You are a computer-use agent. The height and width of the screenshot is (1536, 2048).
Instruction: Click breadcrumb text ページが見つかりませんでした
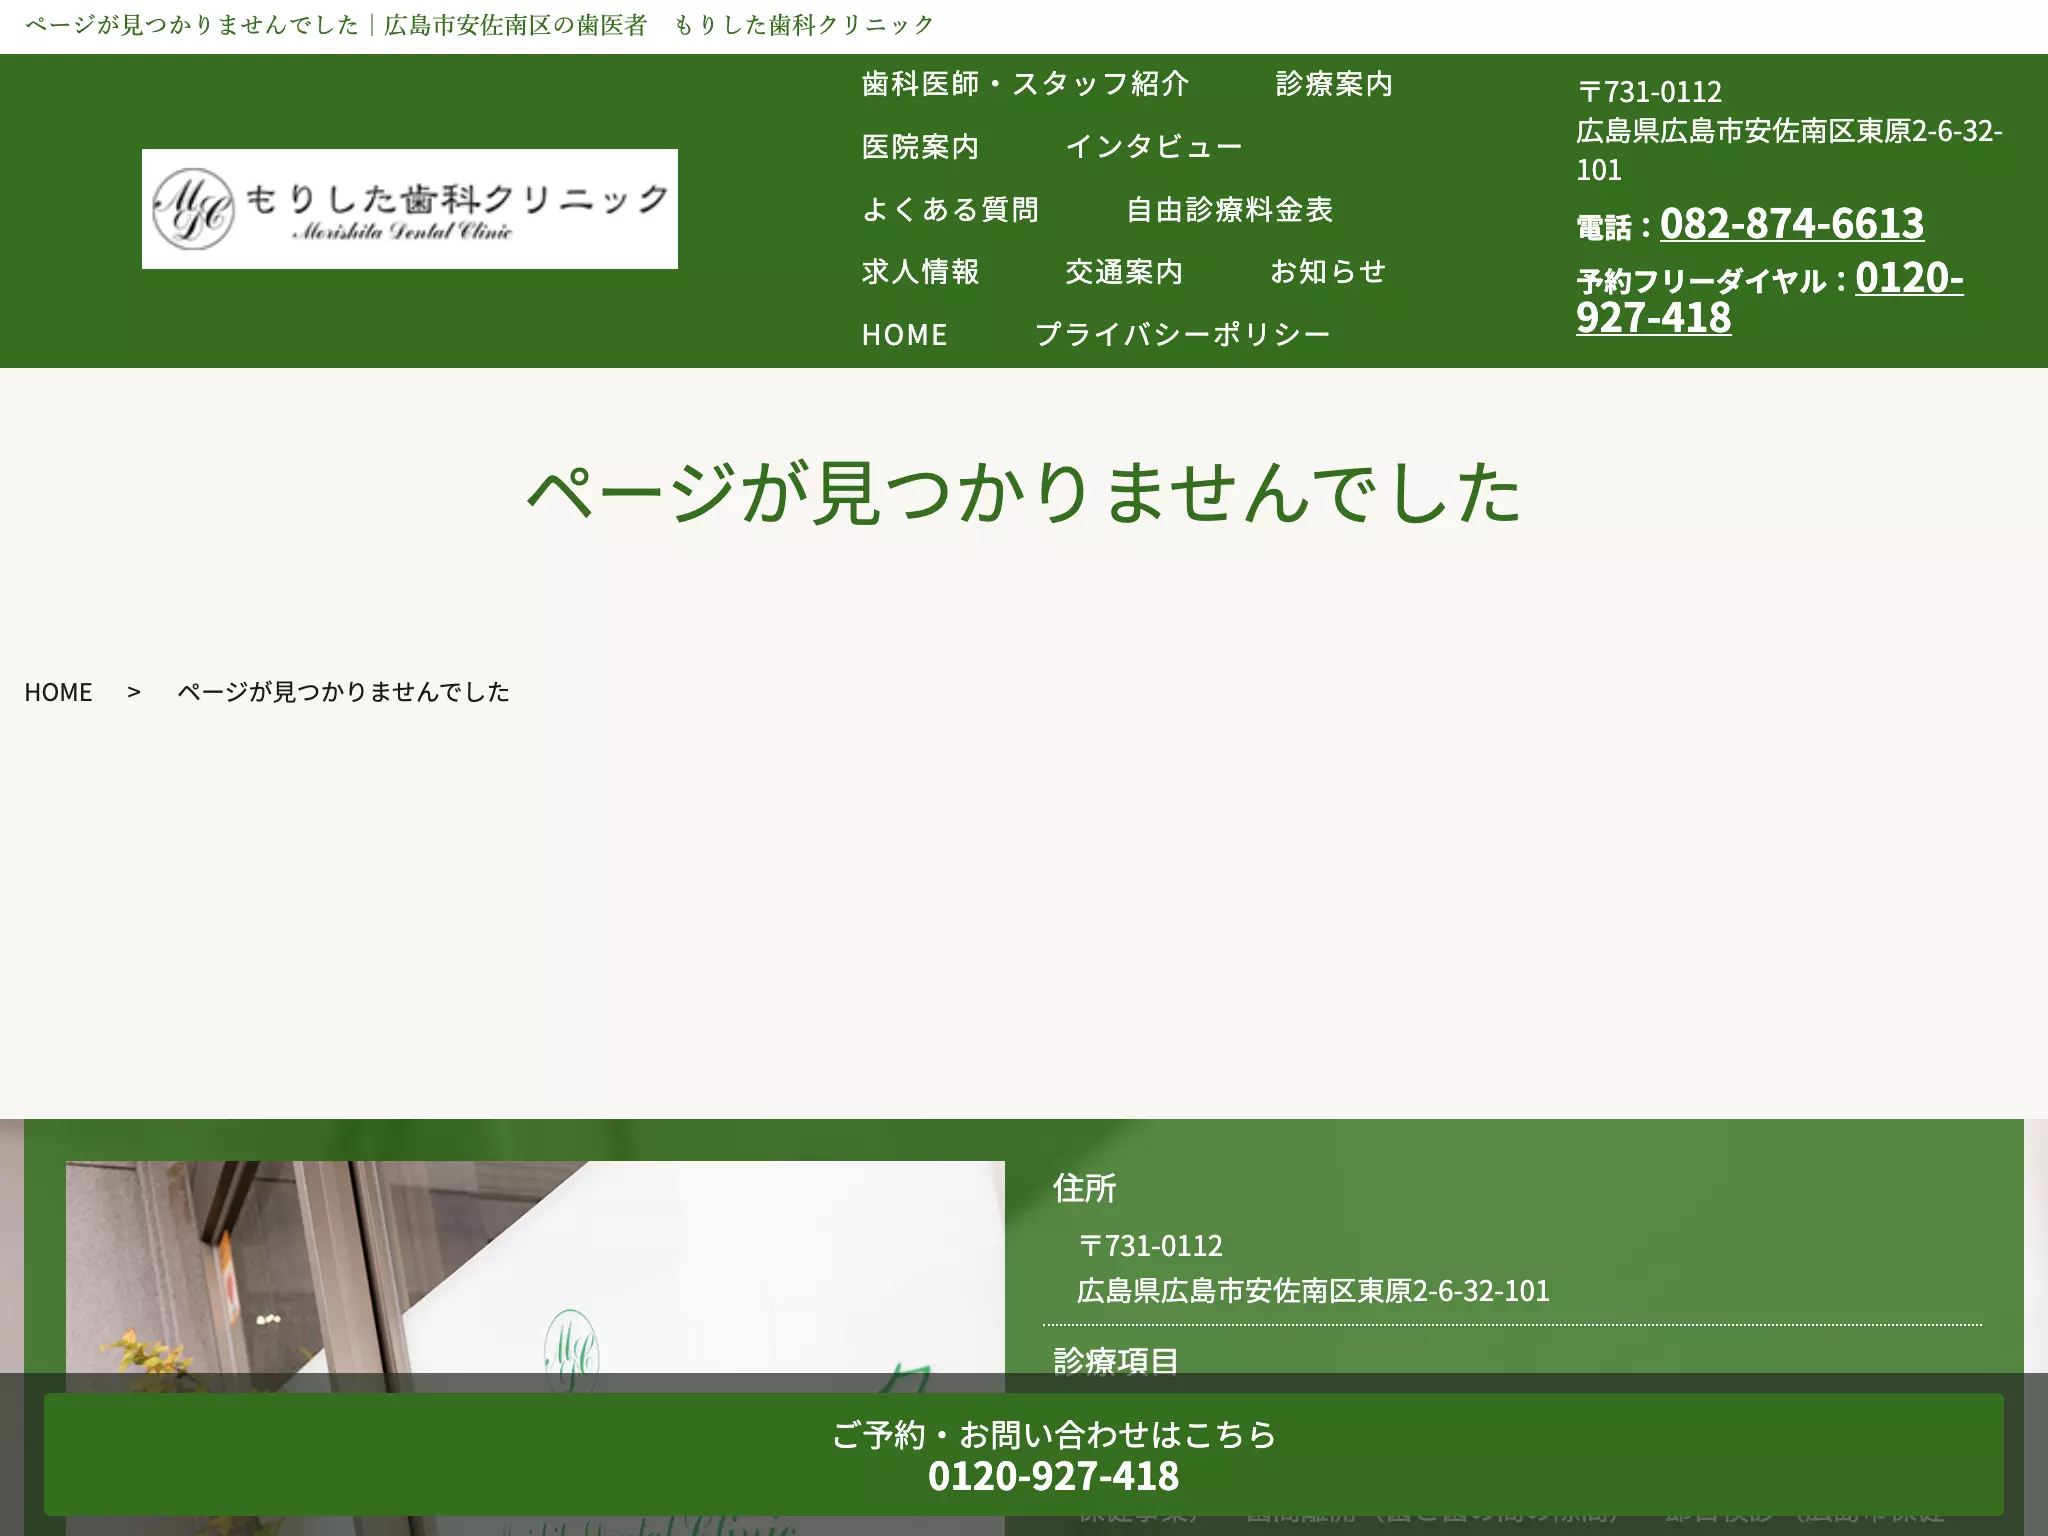343,692
